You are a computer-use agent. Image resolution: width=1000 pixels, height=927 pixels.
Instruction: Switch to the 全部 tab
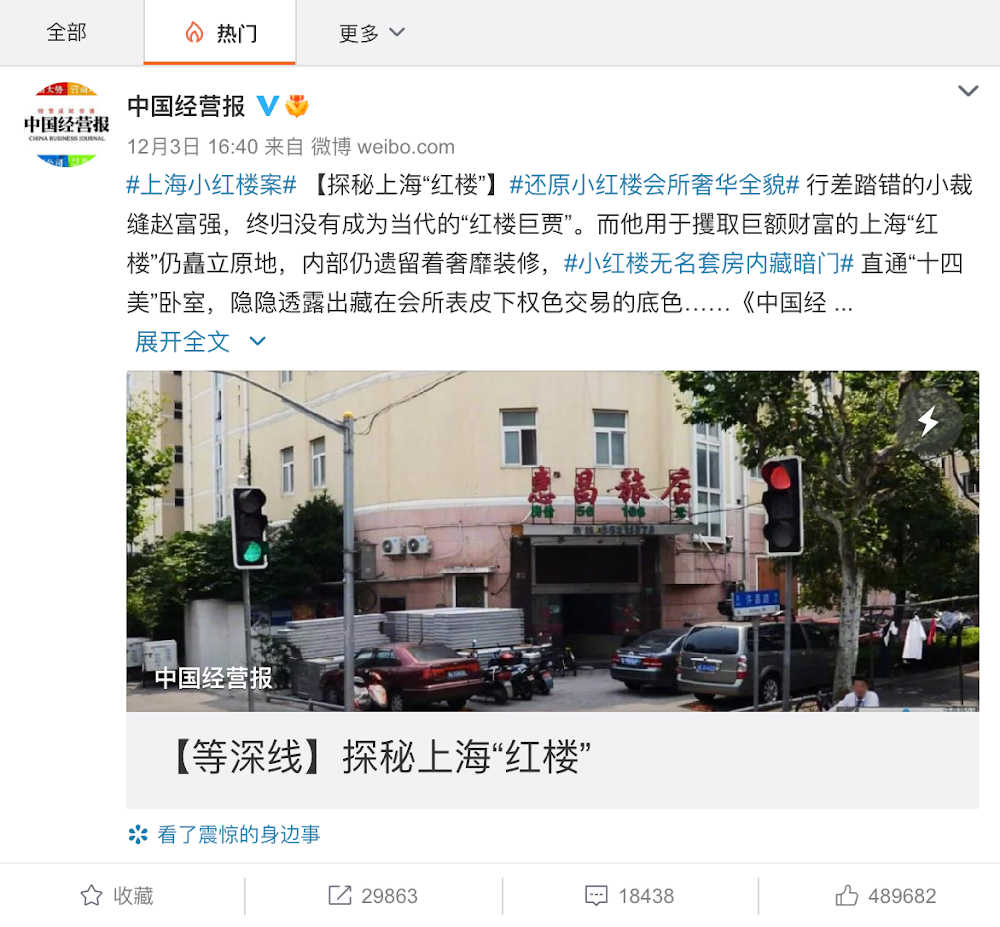click(66, 33)
